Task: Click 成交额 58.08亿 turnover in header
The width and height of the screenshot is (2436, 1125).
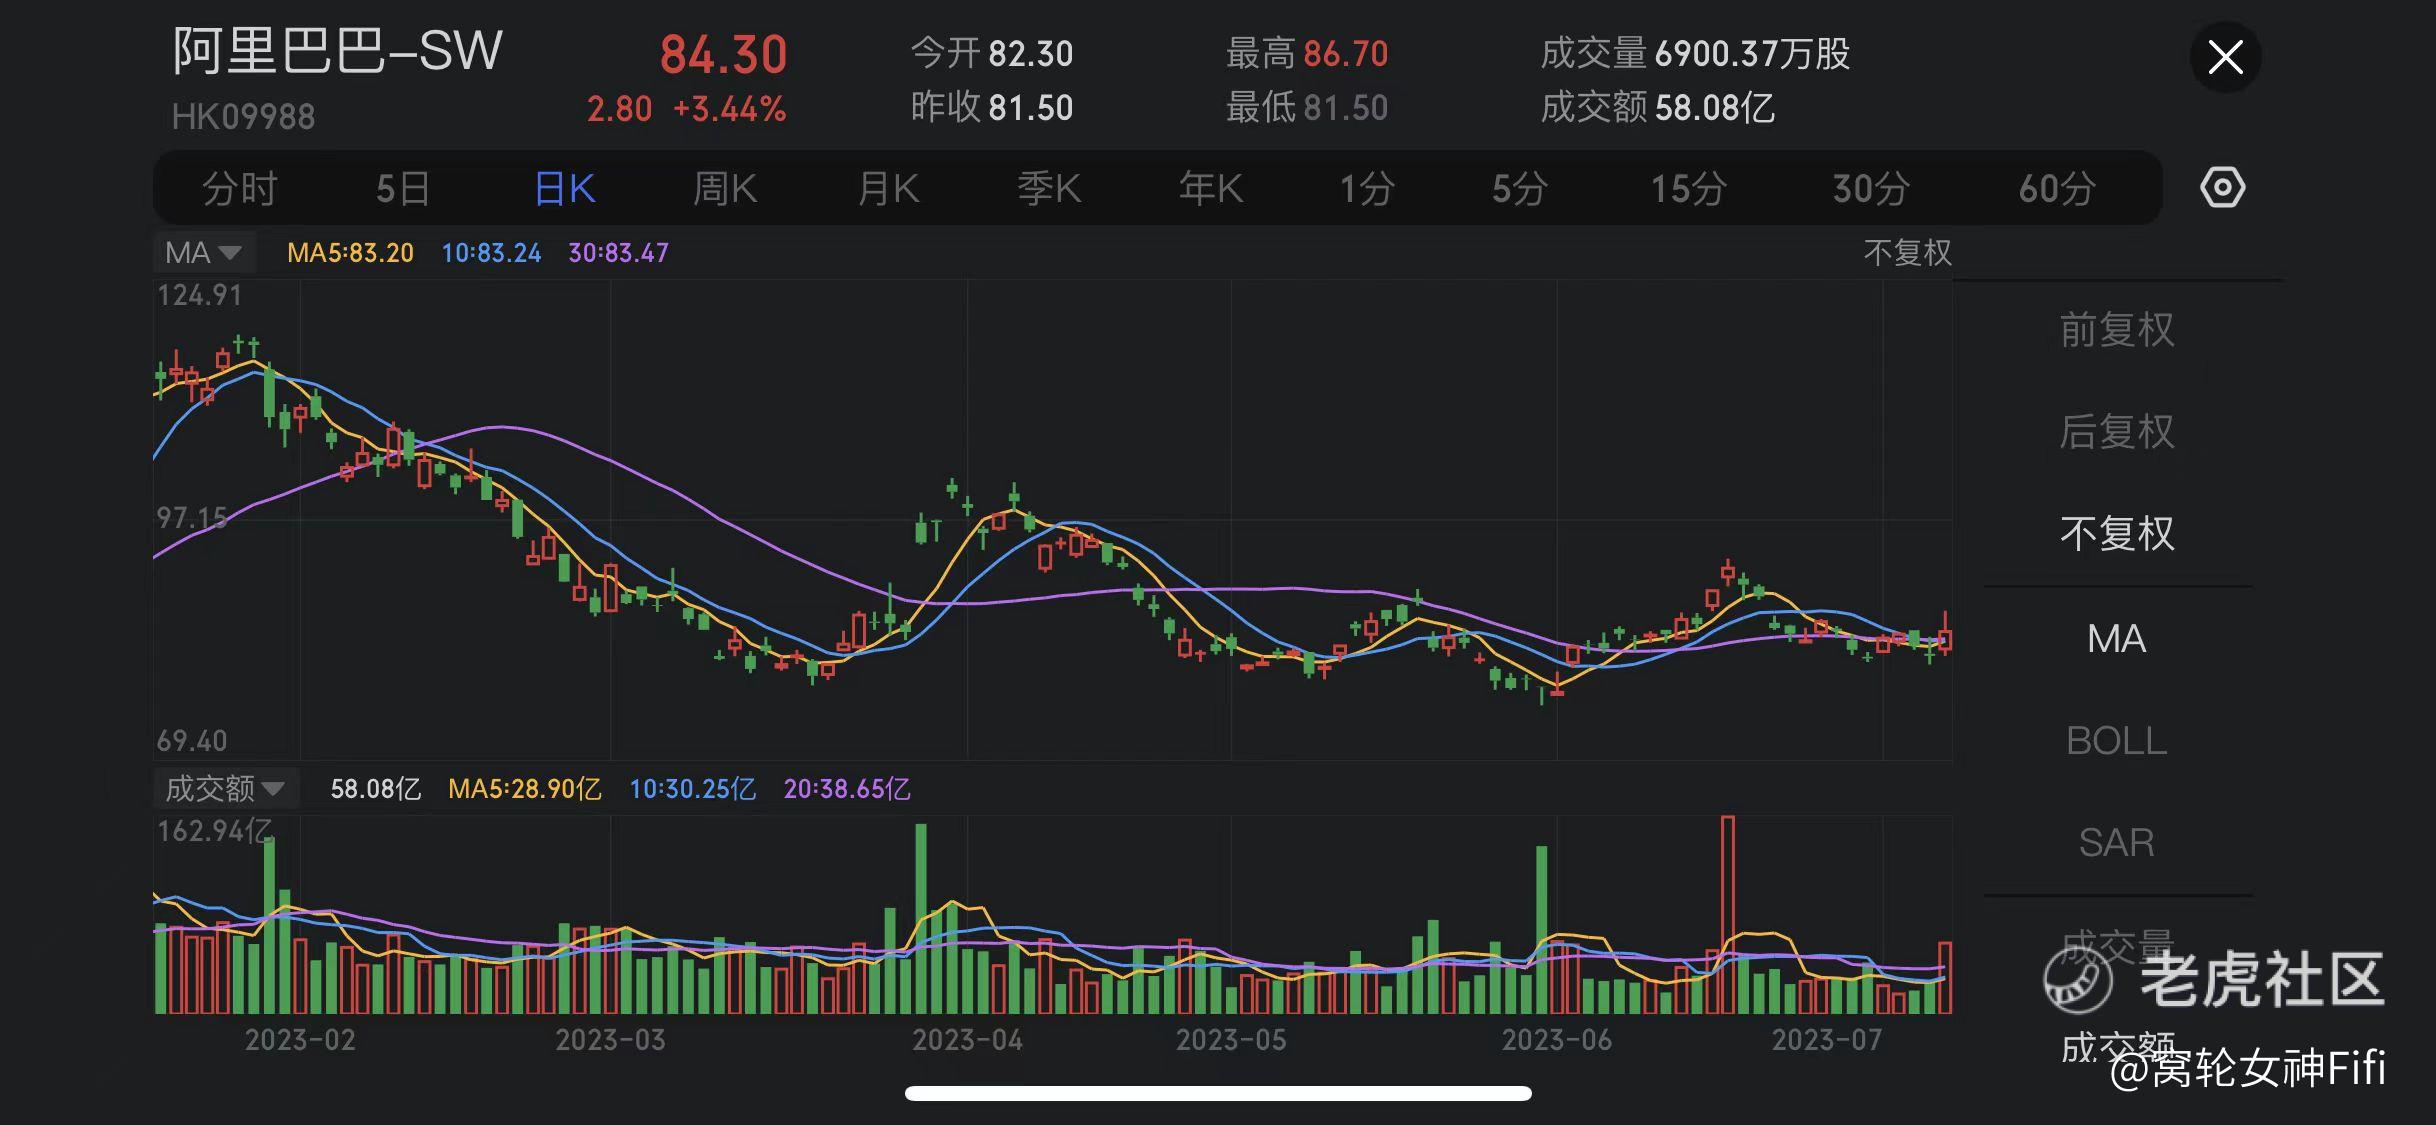Action: [1657, 107]
